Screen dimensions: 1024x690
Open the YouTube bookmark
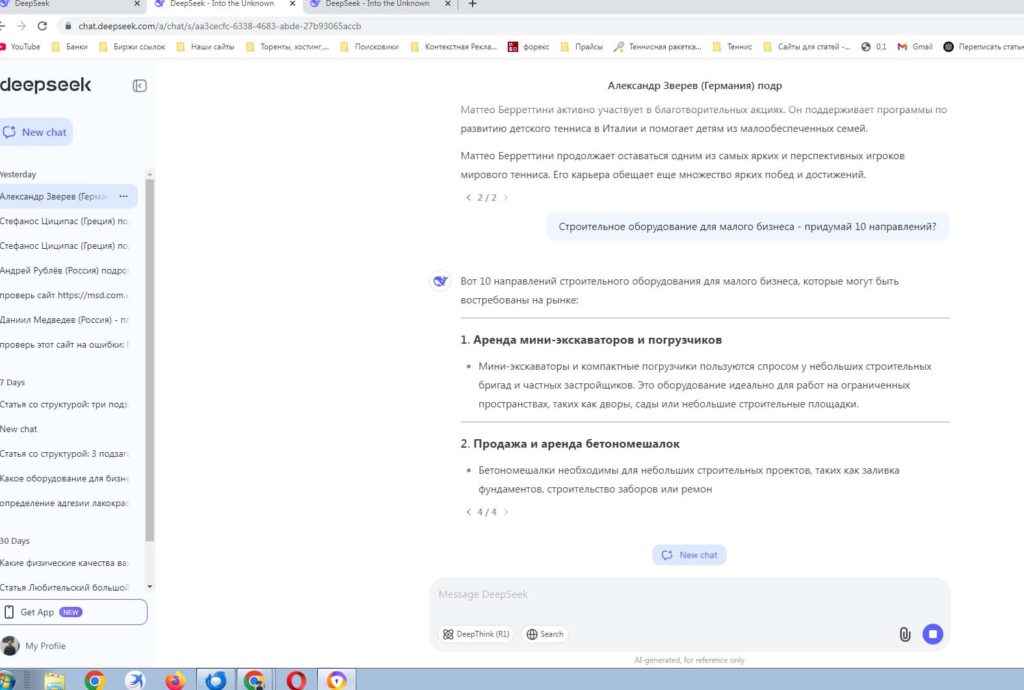(x=20, y=47)
